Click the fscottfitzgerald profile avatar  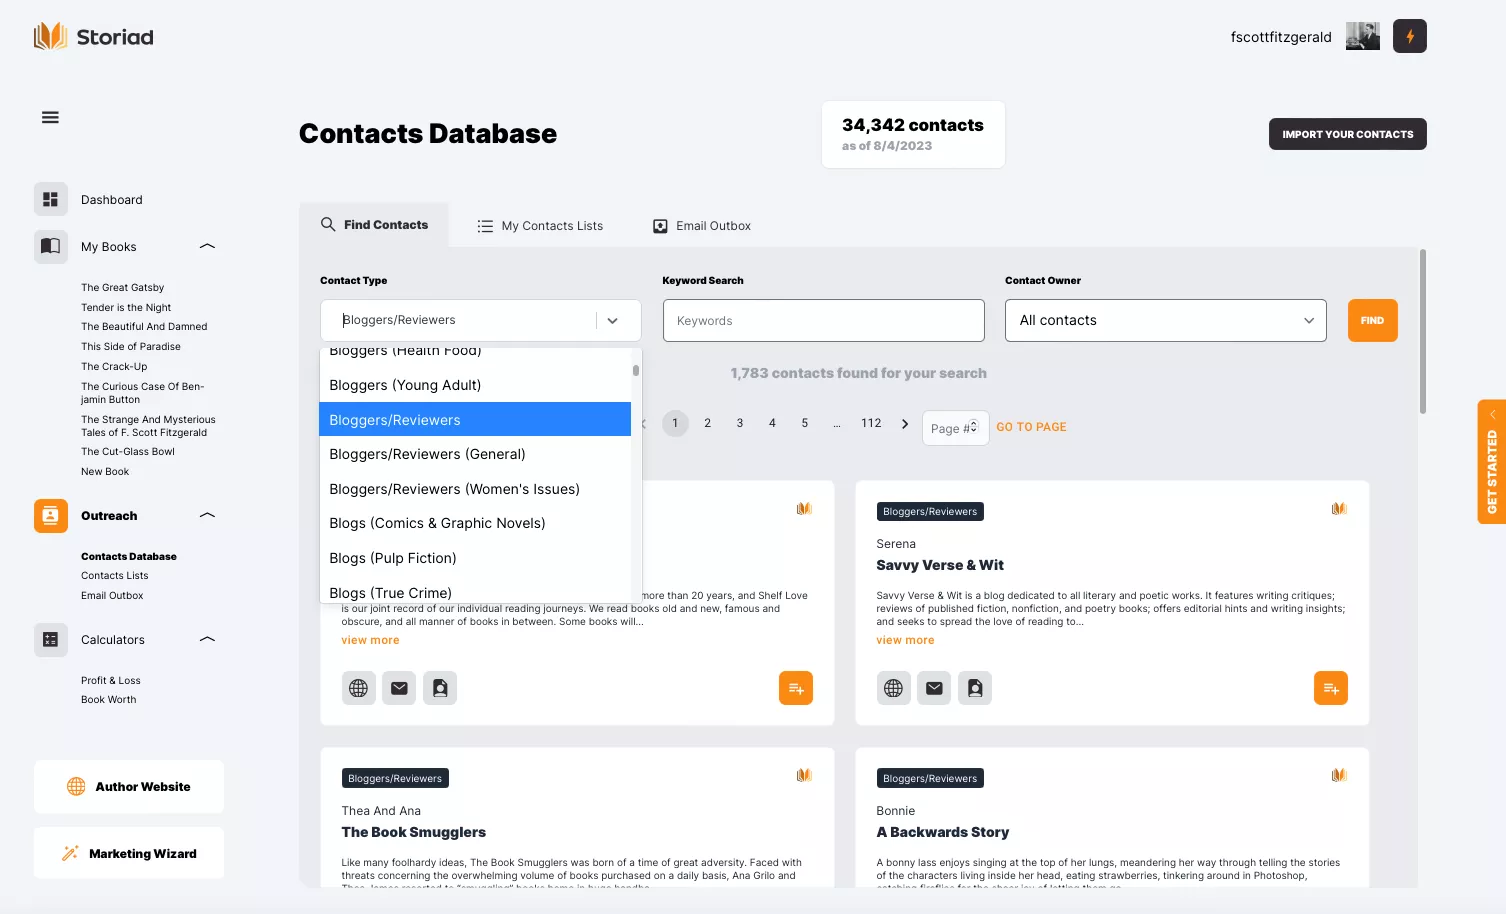point(1362,37)
